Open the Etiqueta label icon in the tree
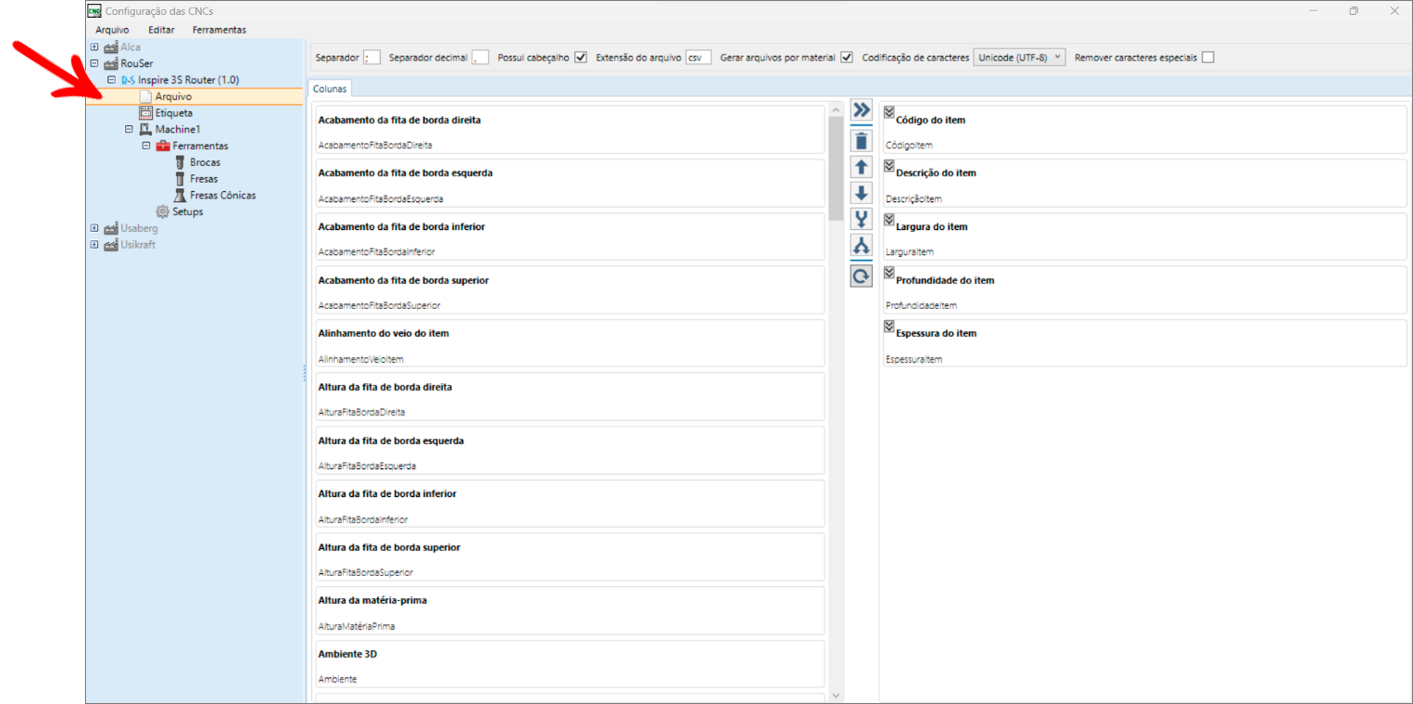Screen dimensions: 1413x704 [x=145, y=113]
